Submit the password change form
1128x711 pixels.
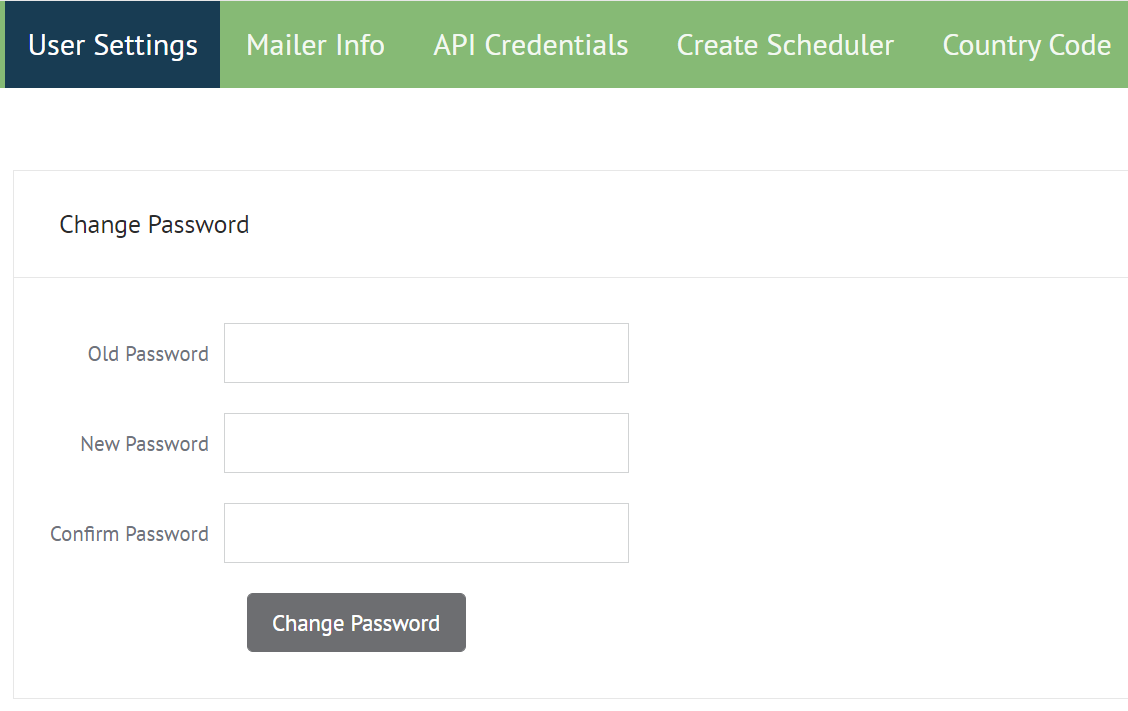click(356, 623)
